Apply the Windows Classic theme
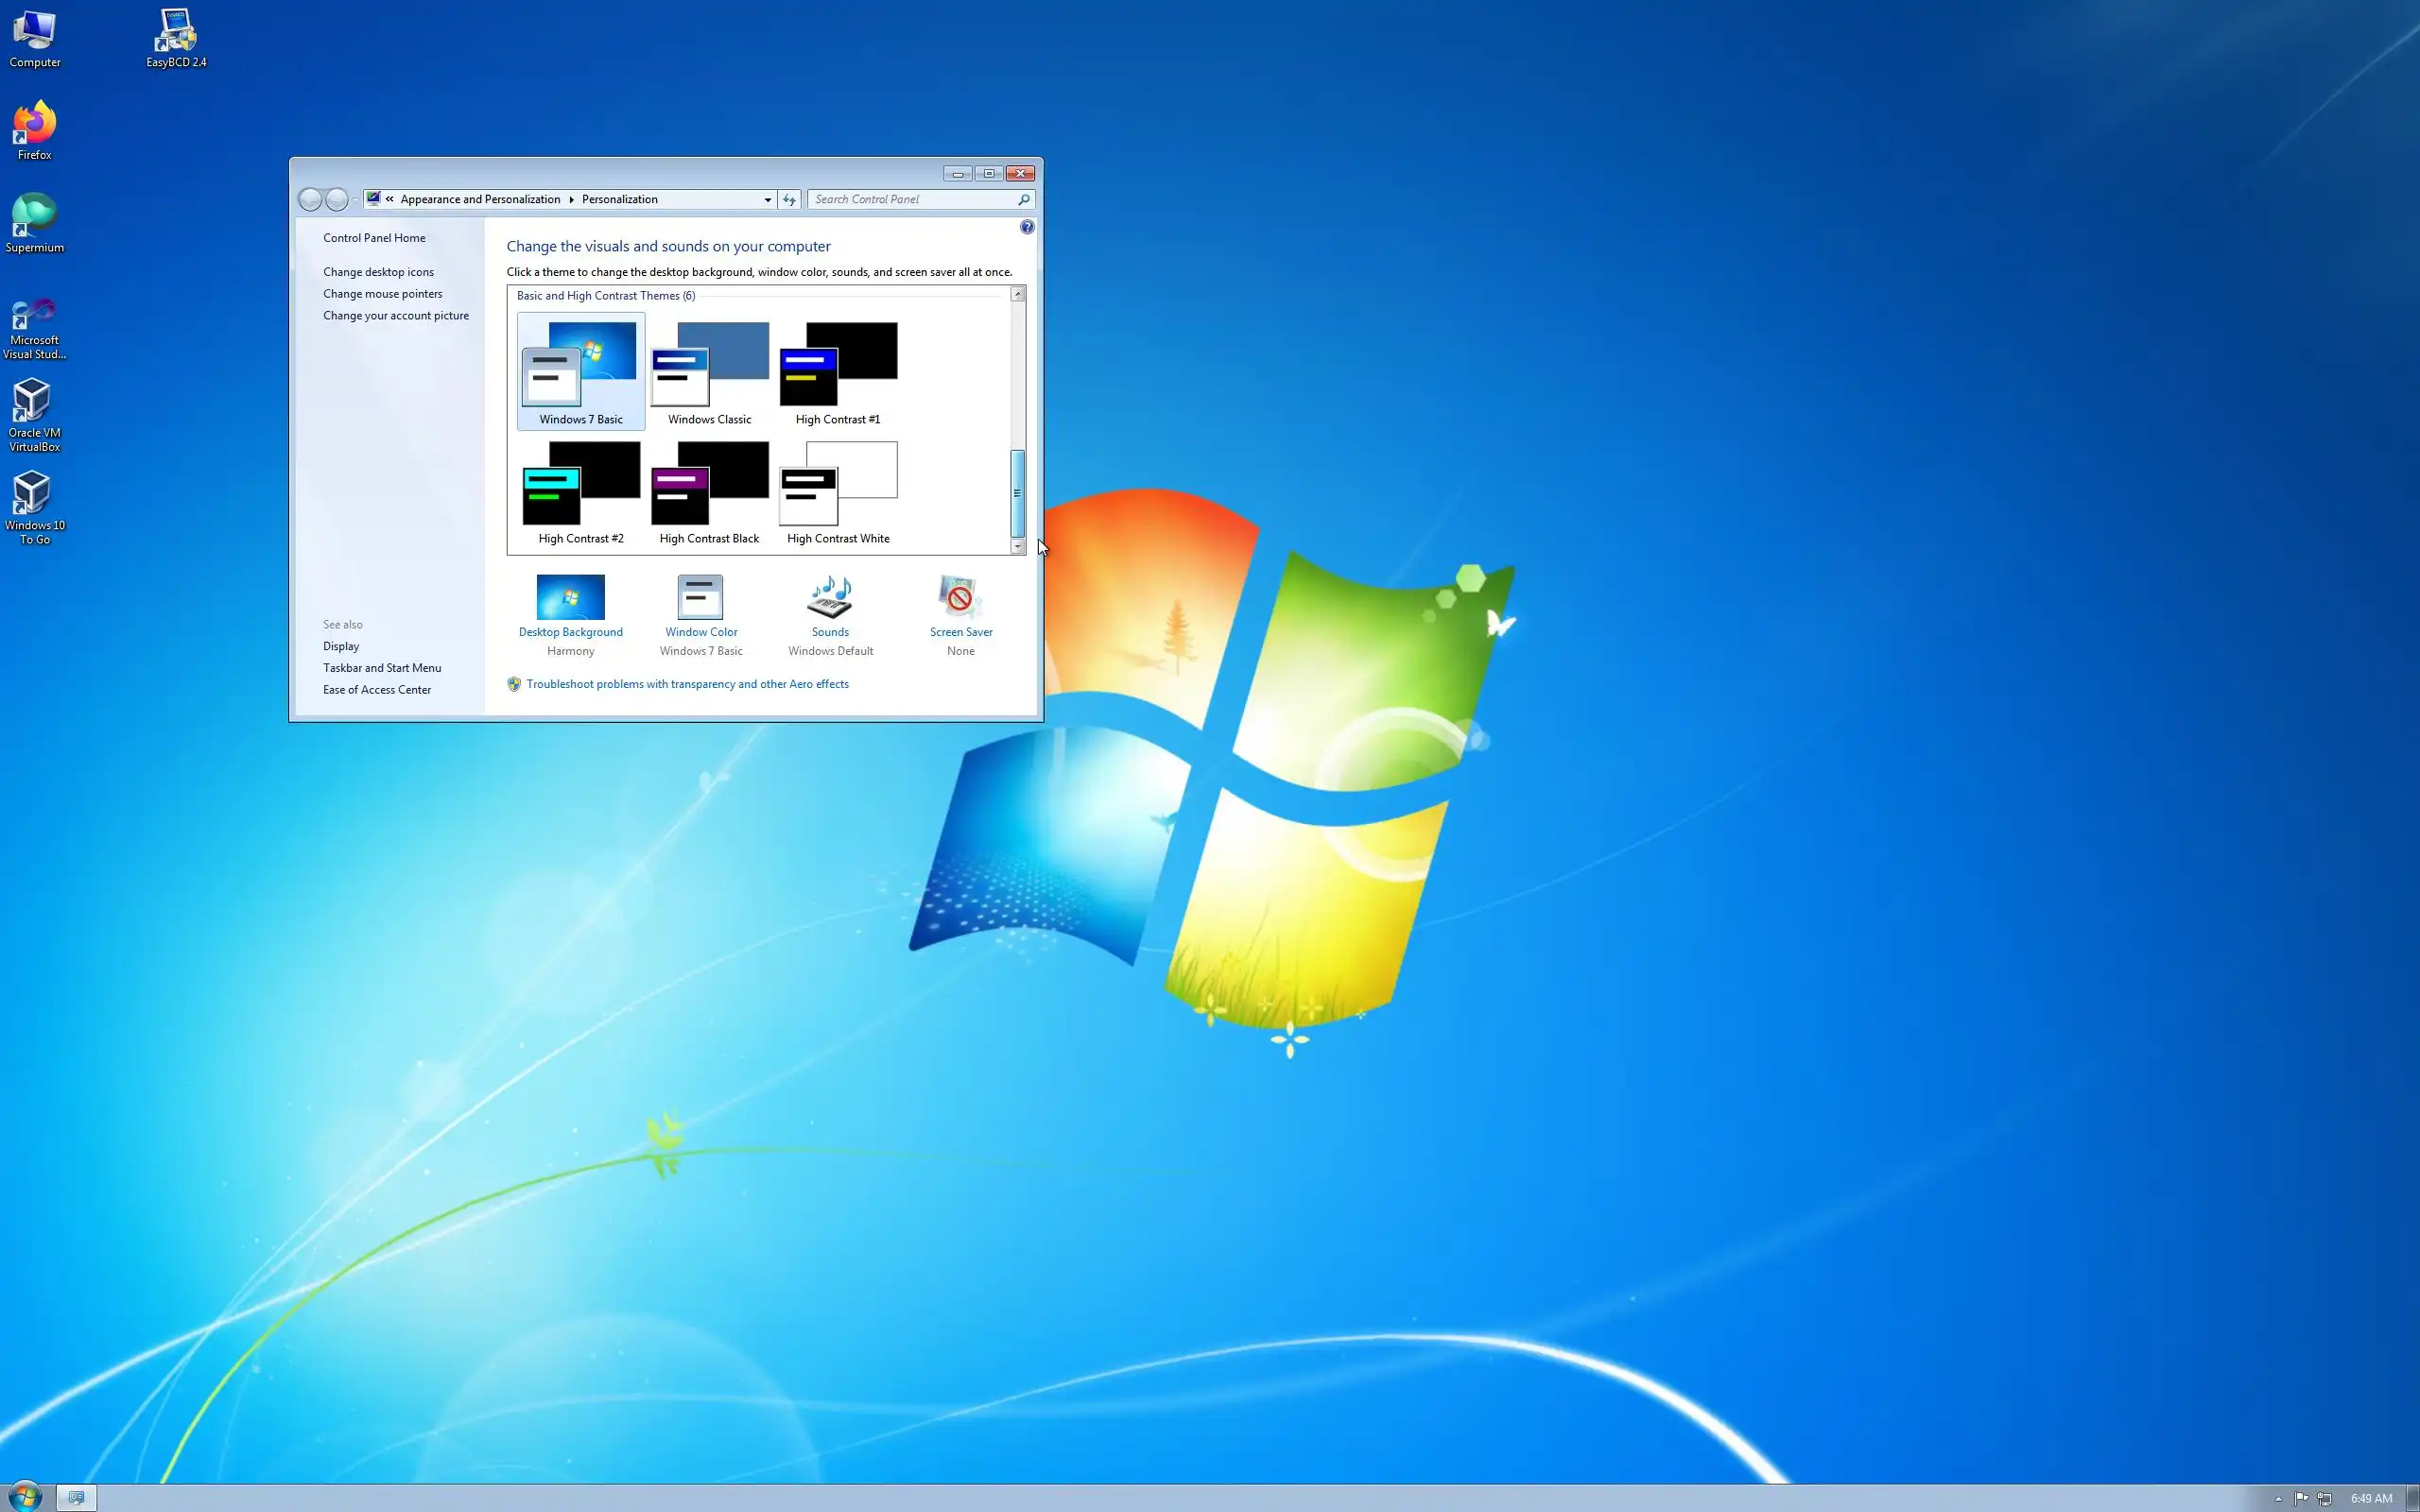 (x=709, y=372)
